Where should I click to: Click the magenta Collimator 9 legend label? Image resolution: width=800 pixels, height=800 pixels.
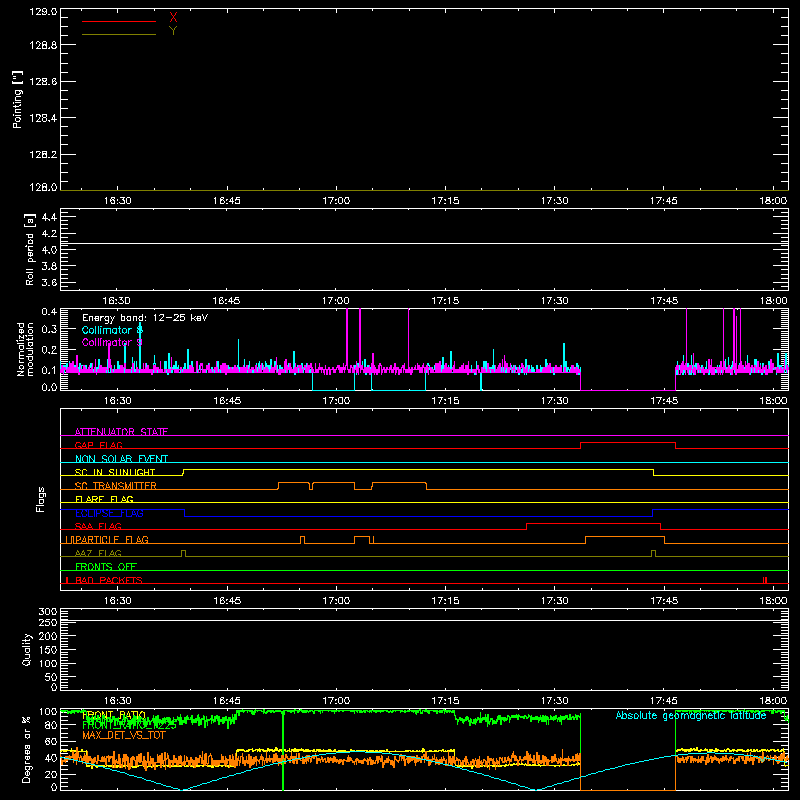[x=112, y=342]
